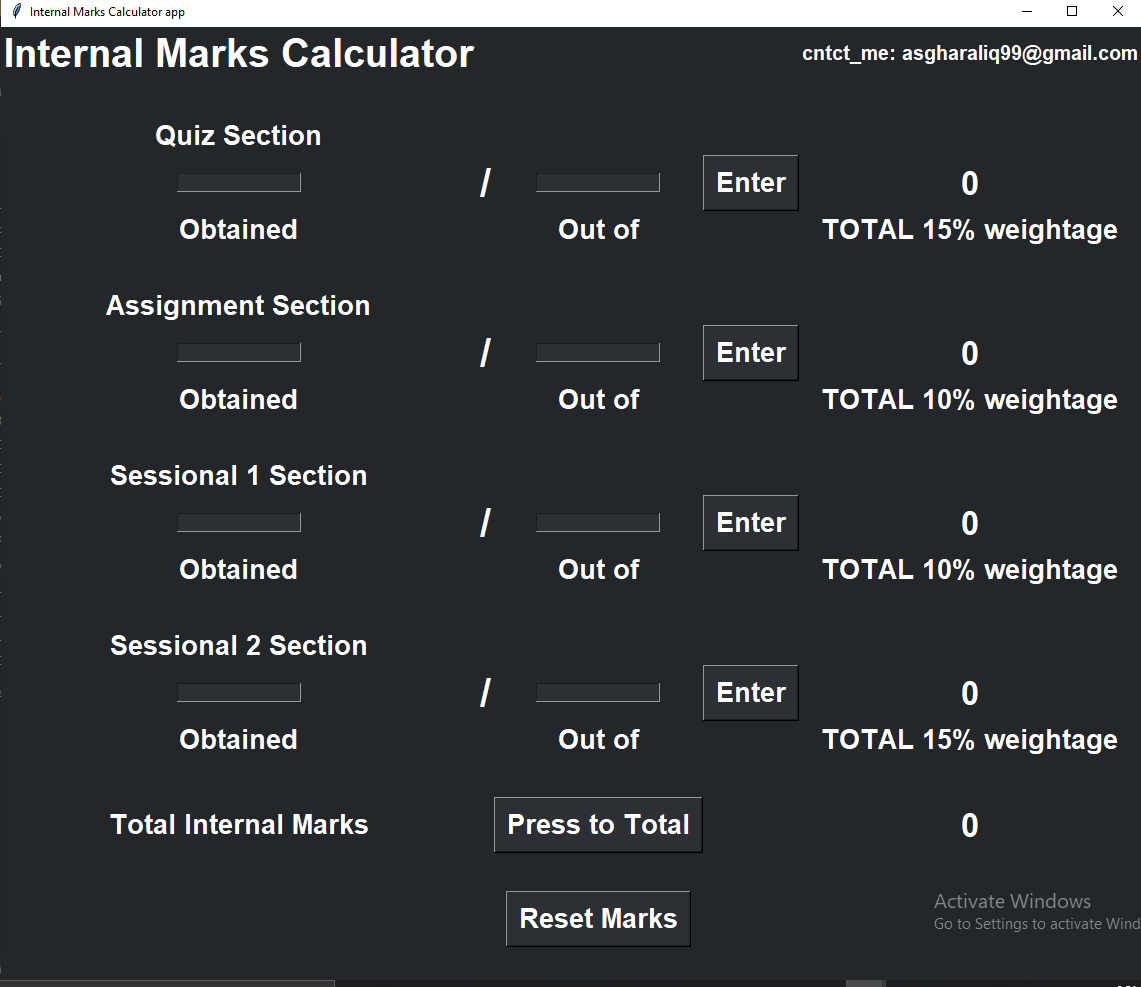This screenshot has width=1141, height=987.
Task: Click the Out of field in Quiz Section
Action: click(597, 182)
